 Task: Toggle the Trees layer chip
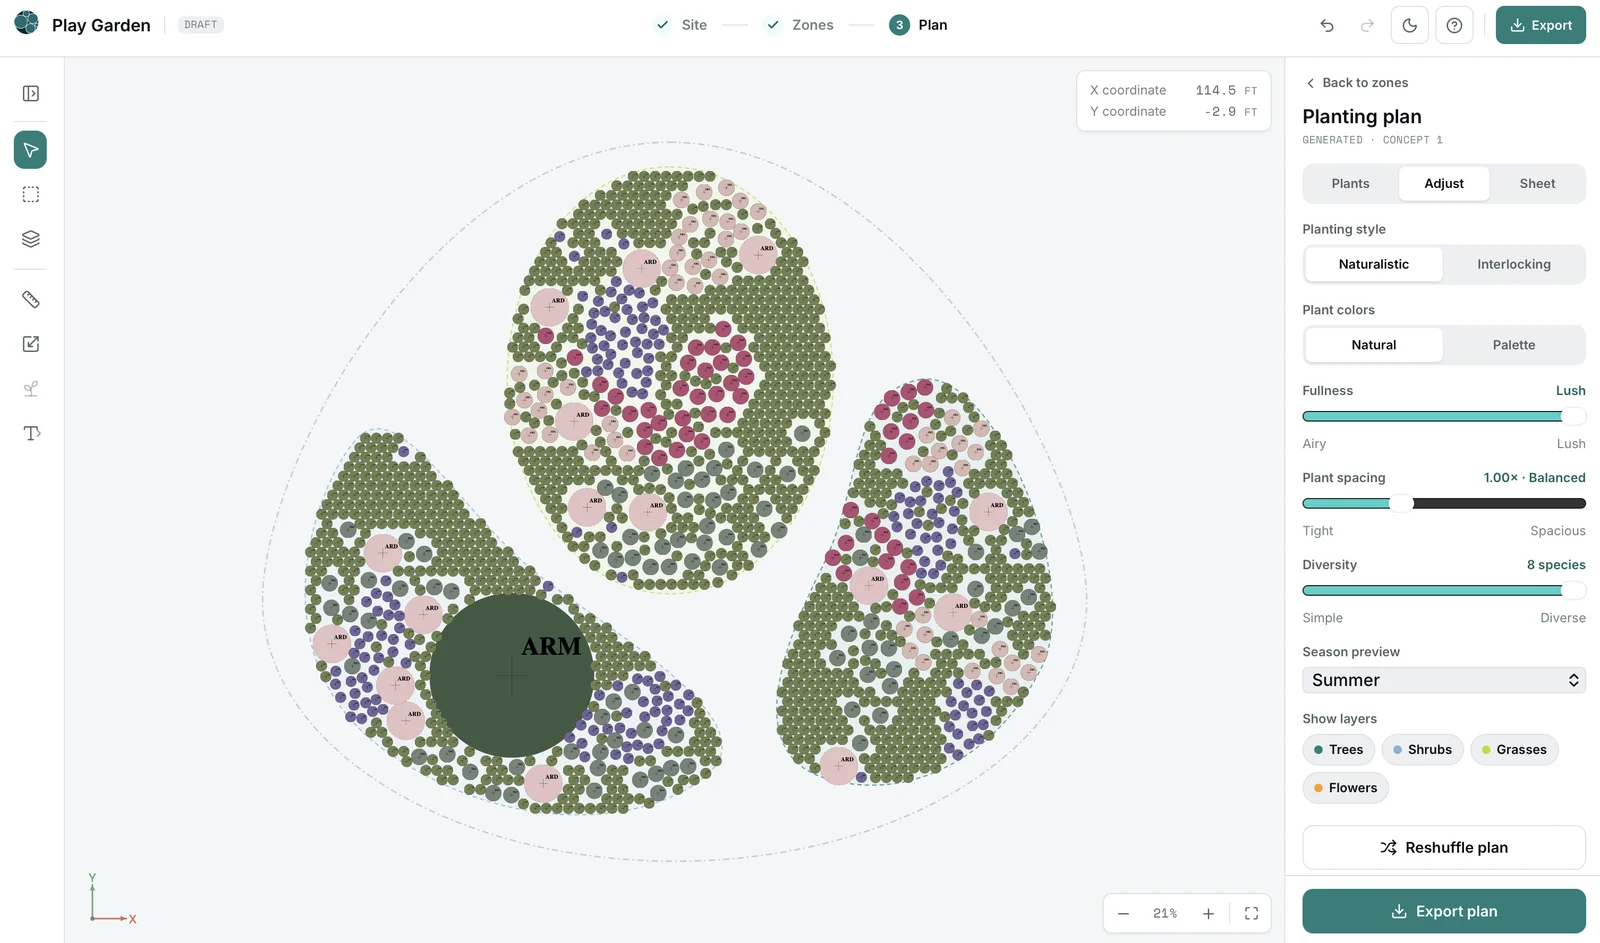(1338, 750)
